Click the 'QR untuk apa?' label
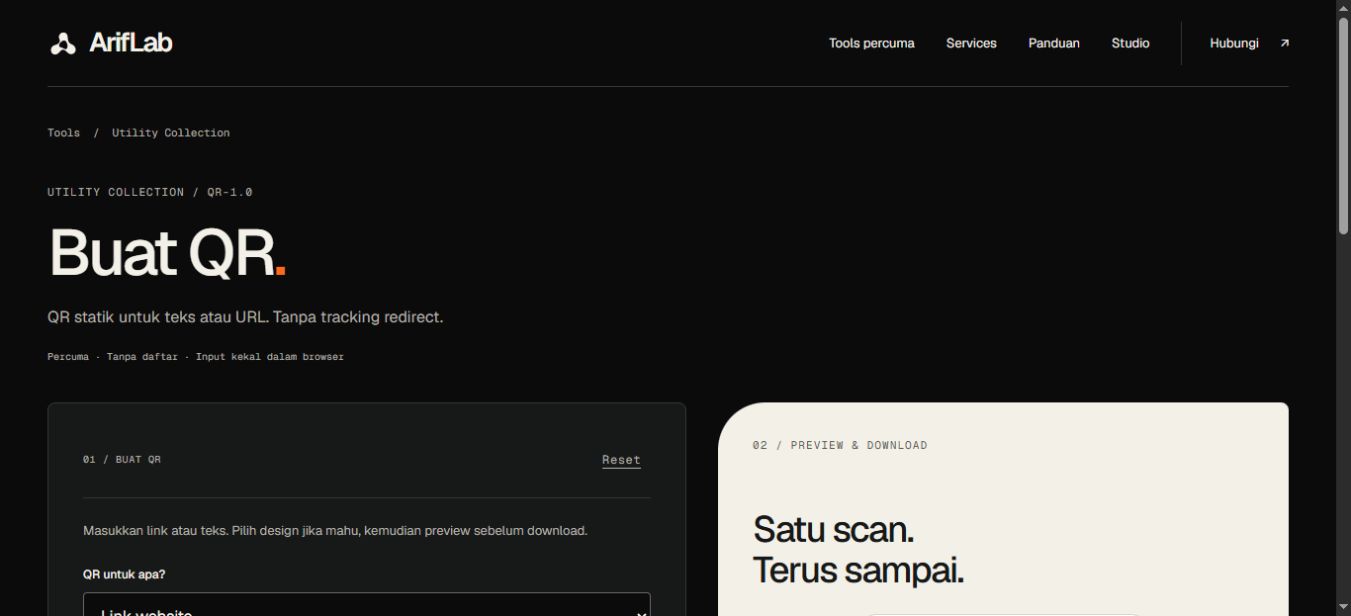The height and width of the screenshot is (616, 1351). click(x=124, y=575)
